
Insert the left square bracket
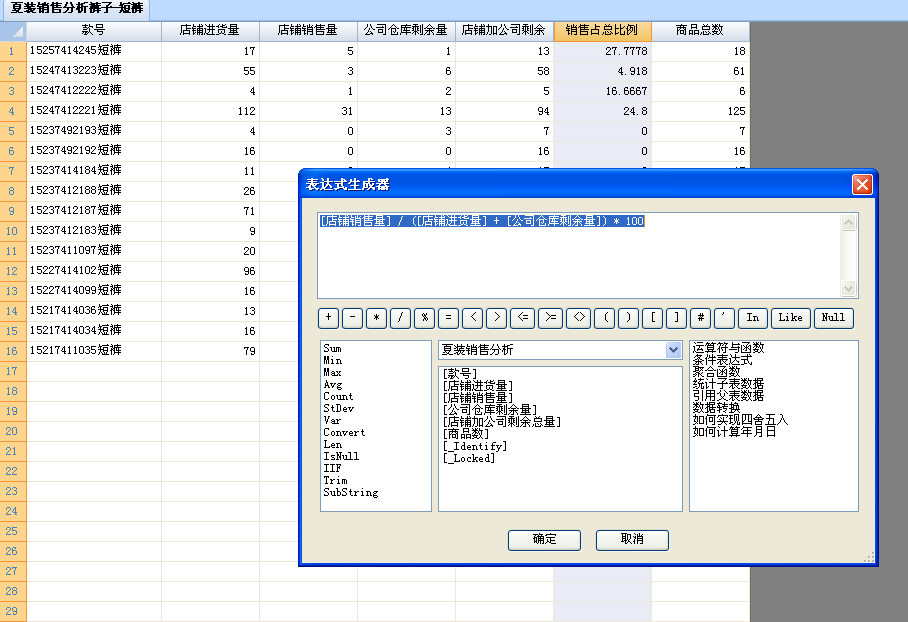(653, 317)
